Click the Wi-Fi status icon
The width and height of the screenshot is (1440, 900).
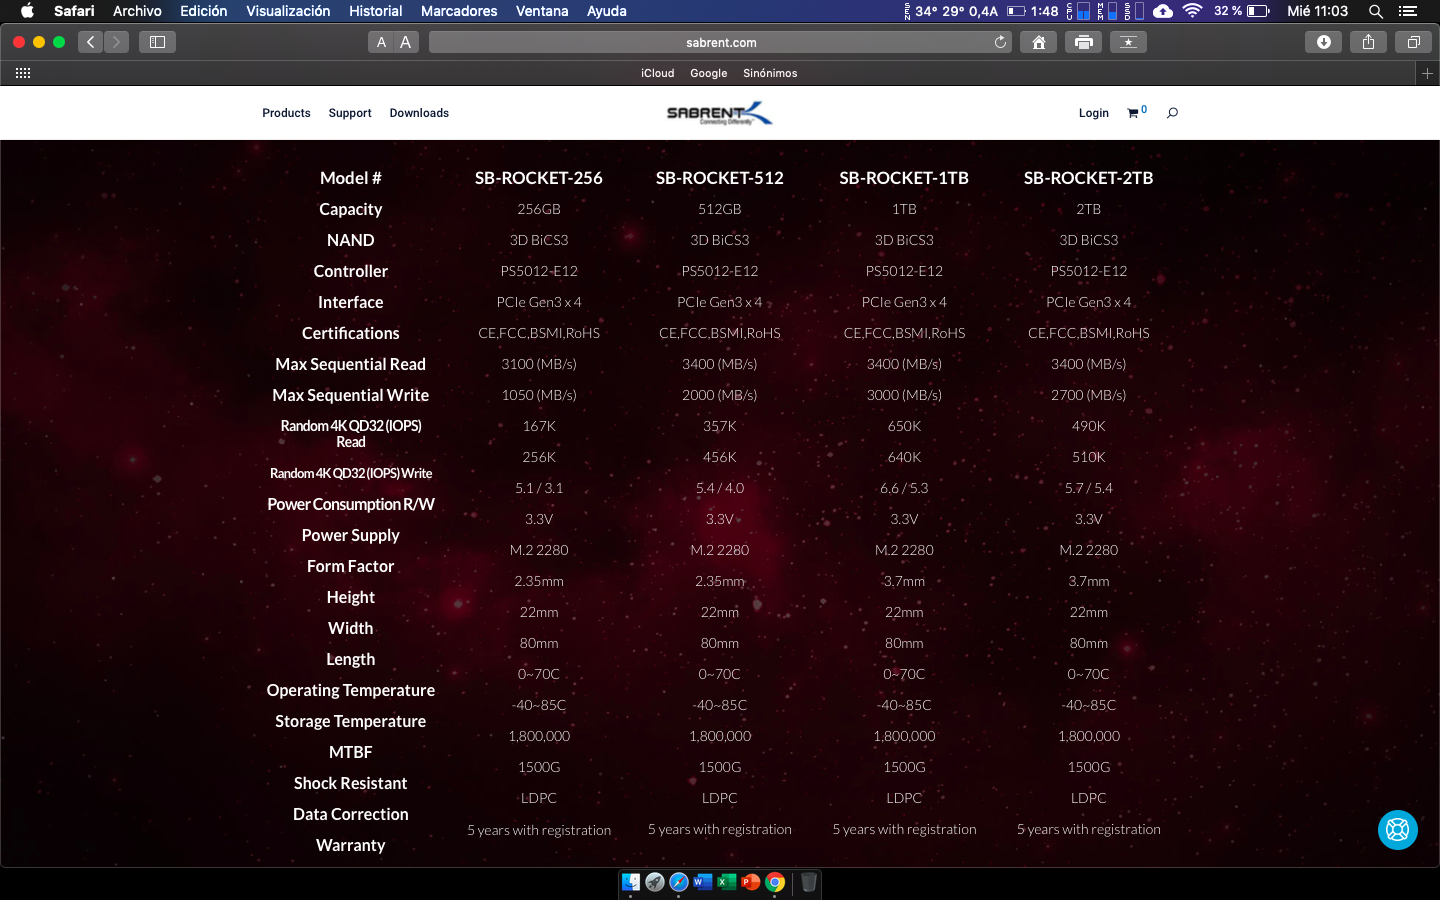pyautogui.click(x=1192, y=11)
